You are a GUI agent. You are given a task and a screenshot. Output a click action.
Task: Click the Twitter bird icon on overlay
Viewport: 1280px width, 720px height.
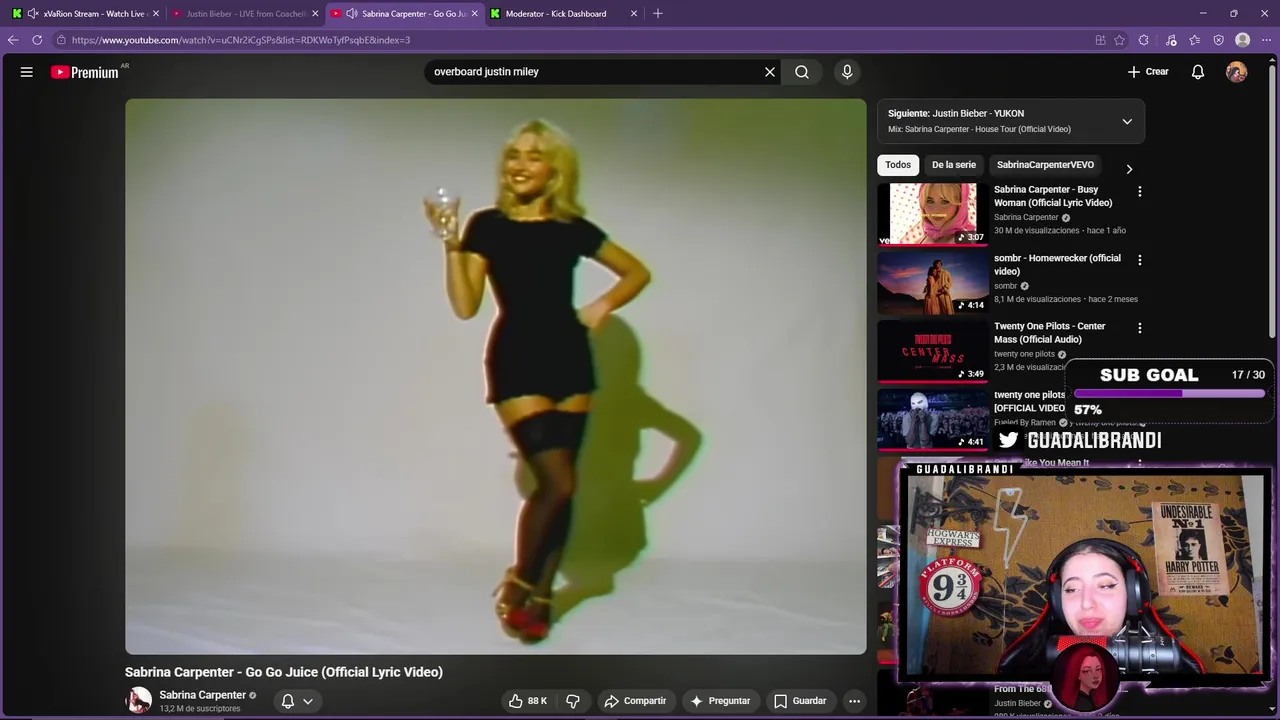1008,440
